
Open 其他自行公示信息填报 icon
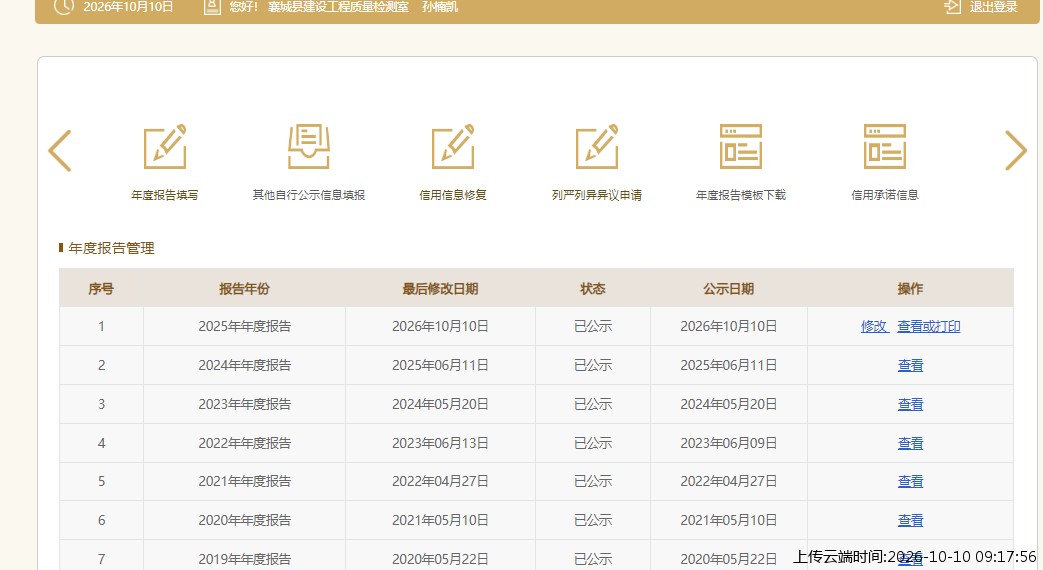click(x=309, y=146)
